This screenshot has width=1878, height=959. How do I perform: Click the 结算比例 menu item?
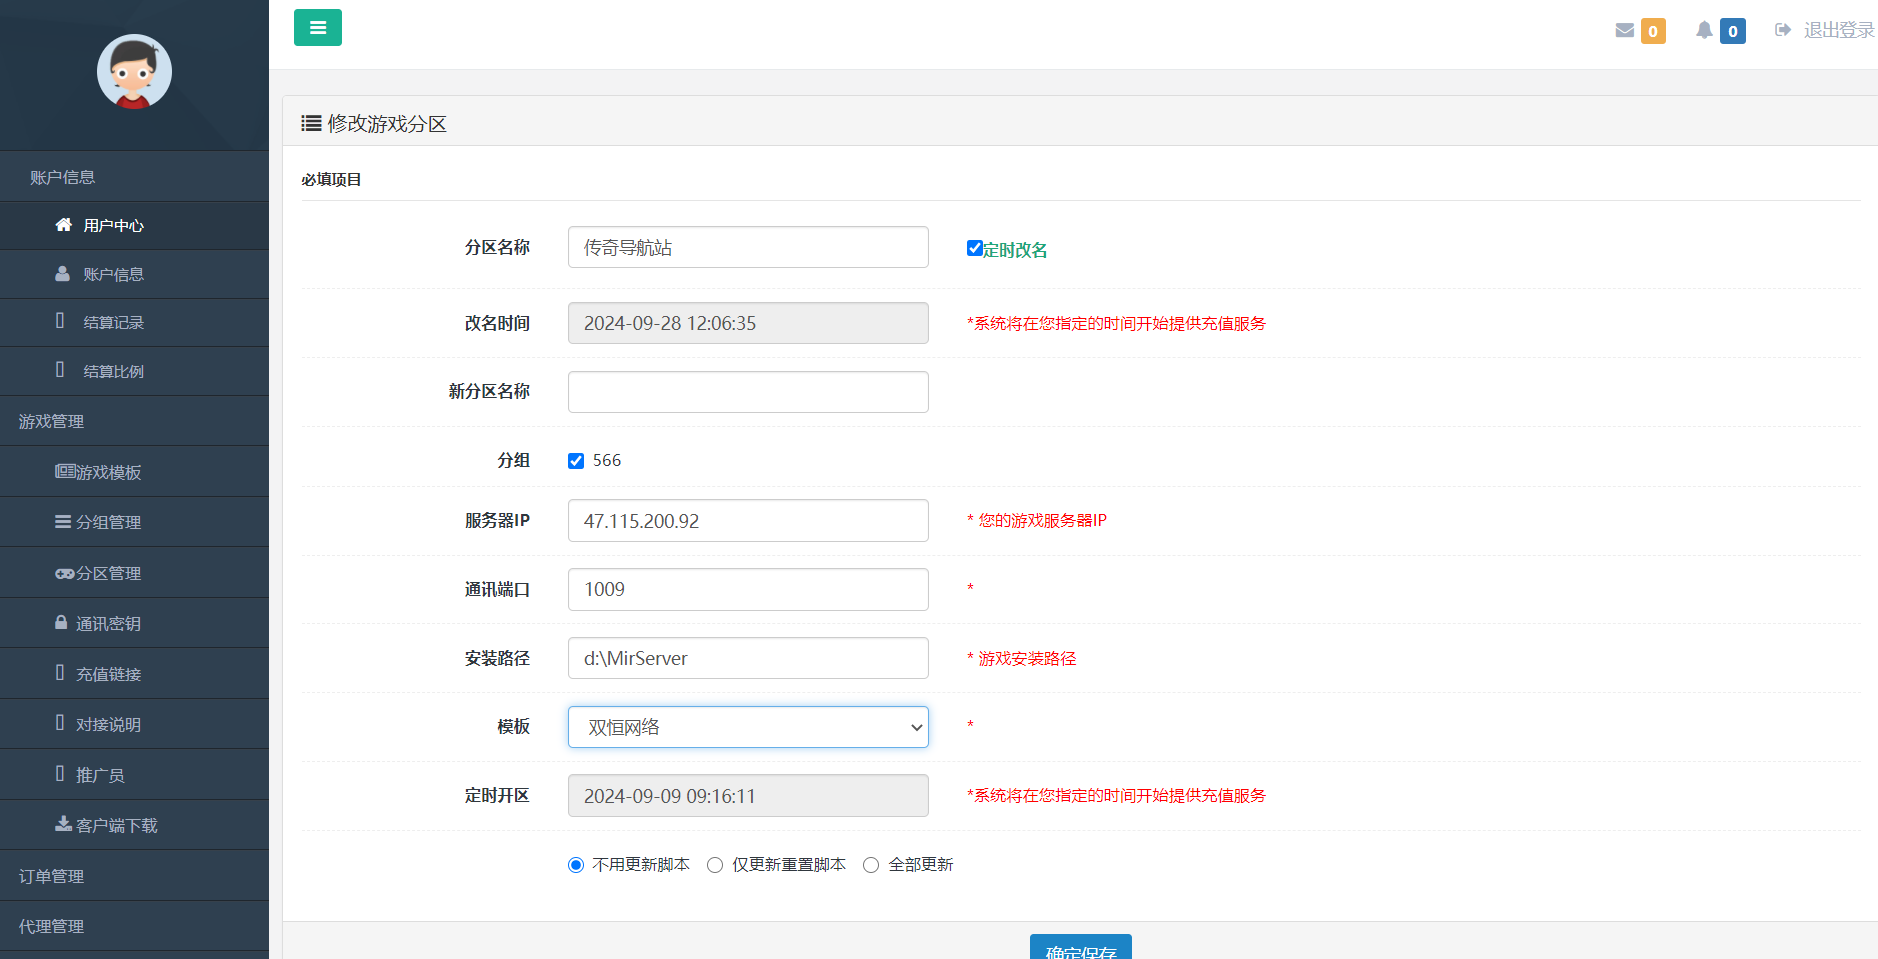coord(134,371)
